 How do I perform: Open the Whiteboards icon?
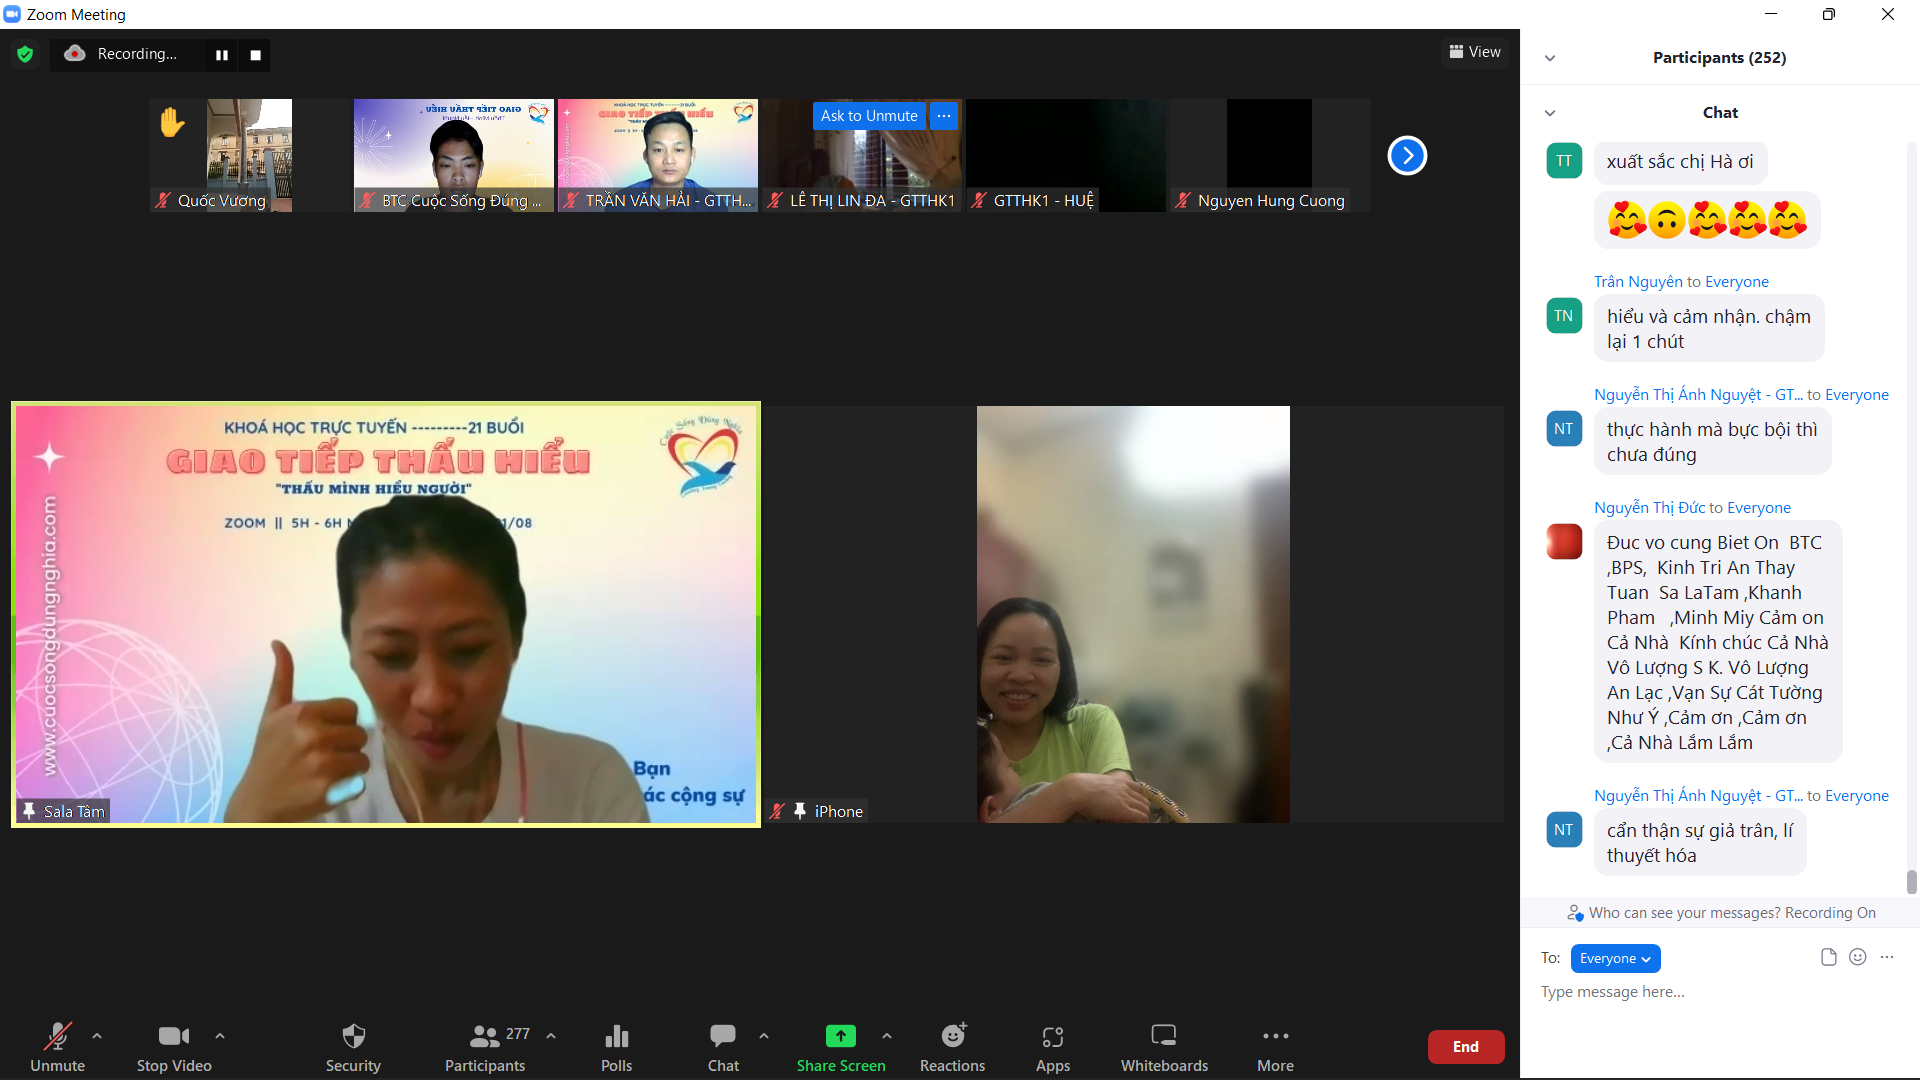pos(1163,1036)
